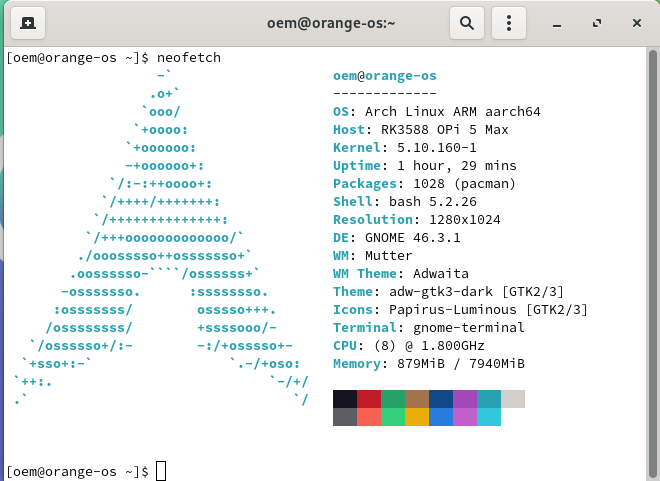Click the black color block

(x=345, y=399)
